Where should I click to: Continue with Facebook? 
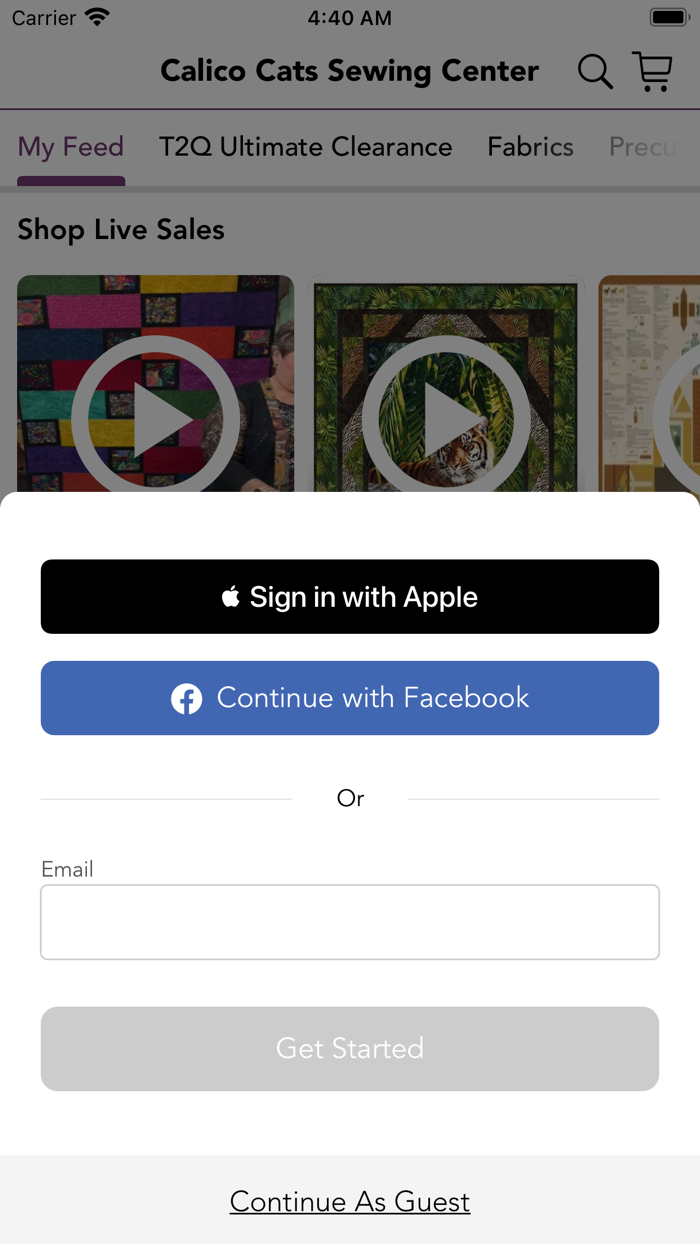pyautogui.click(x=350, y=698)
